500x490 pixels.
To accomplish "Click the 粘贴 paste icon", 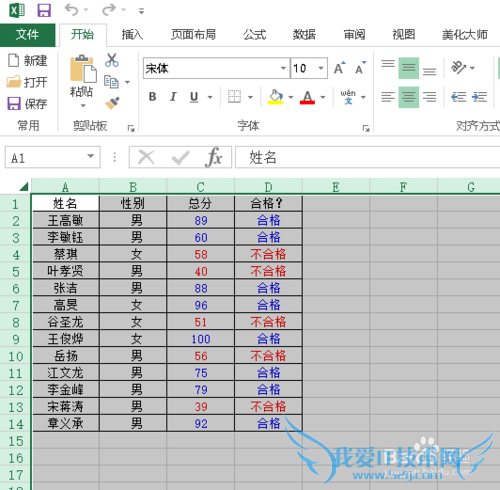I will 83,69.
